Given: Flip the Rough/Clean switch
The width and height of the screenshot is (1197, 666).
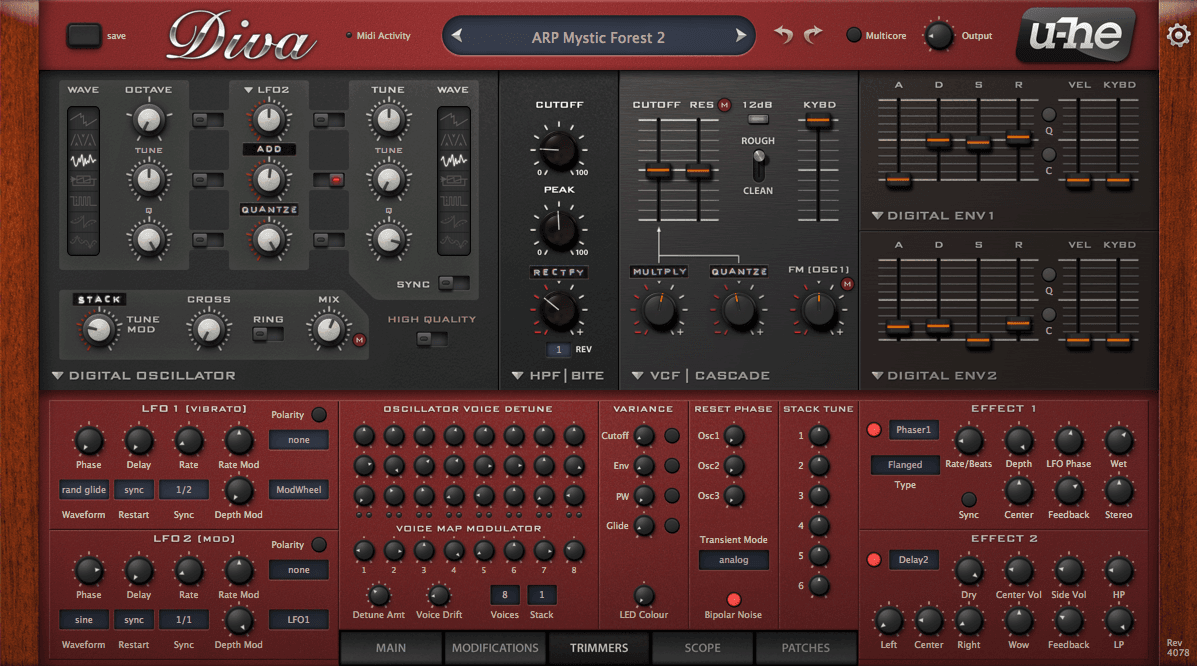Looking at the screenshot, I should [x=758, y=165].
